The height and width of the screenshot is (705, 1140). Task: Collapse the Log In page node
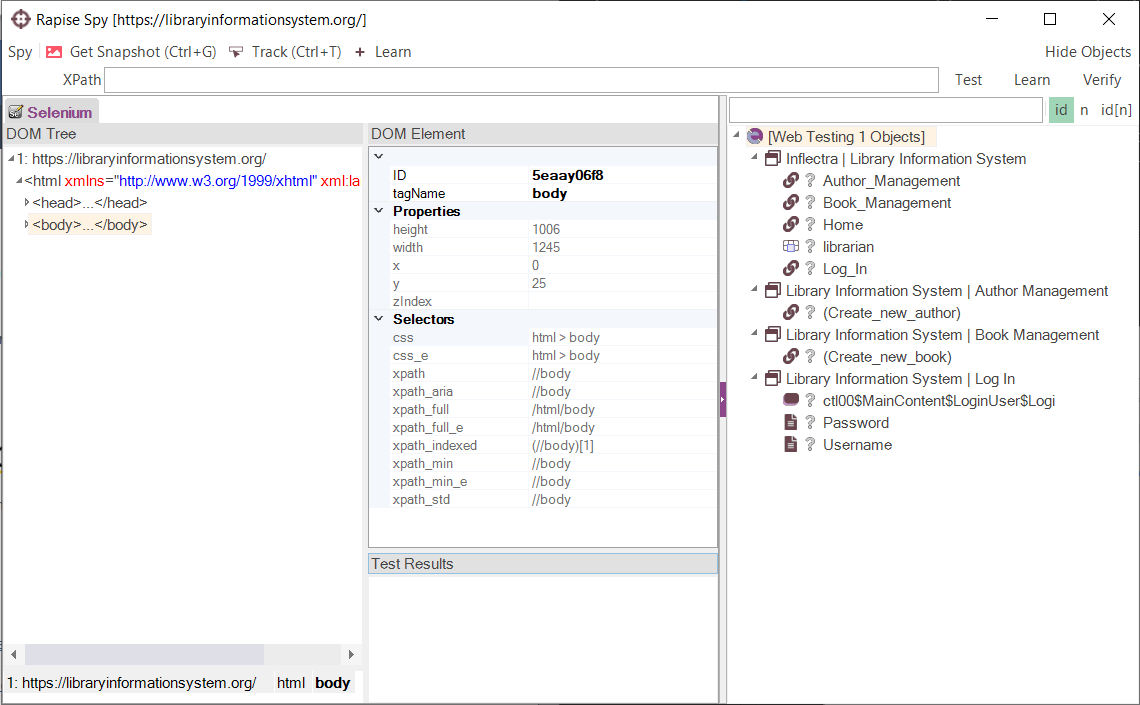coord(754,377)
